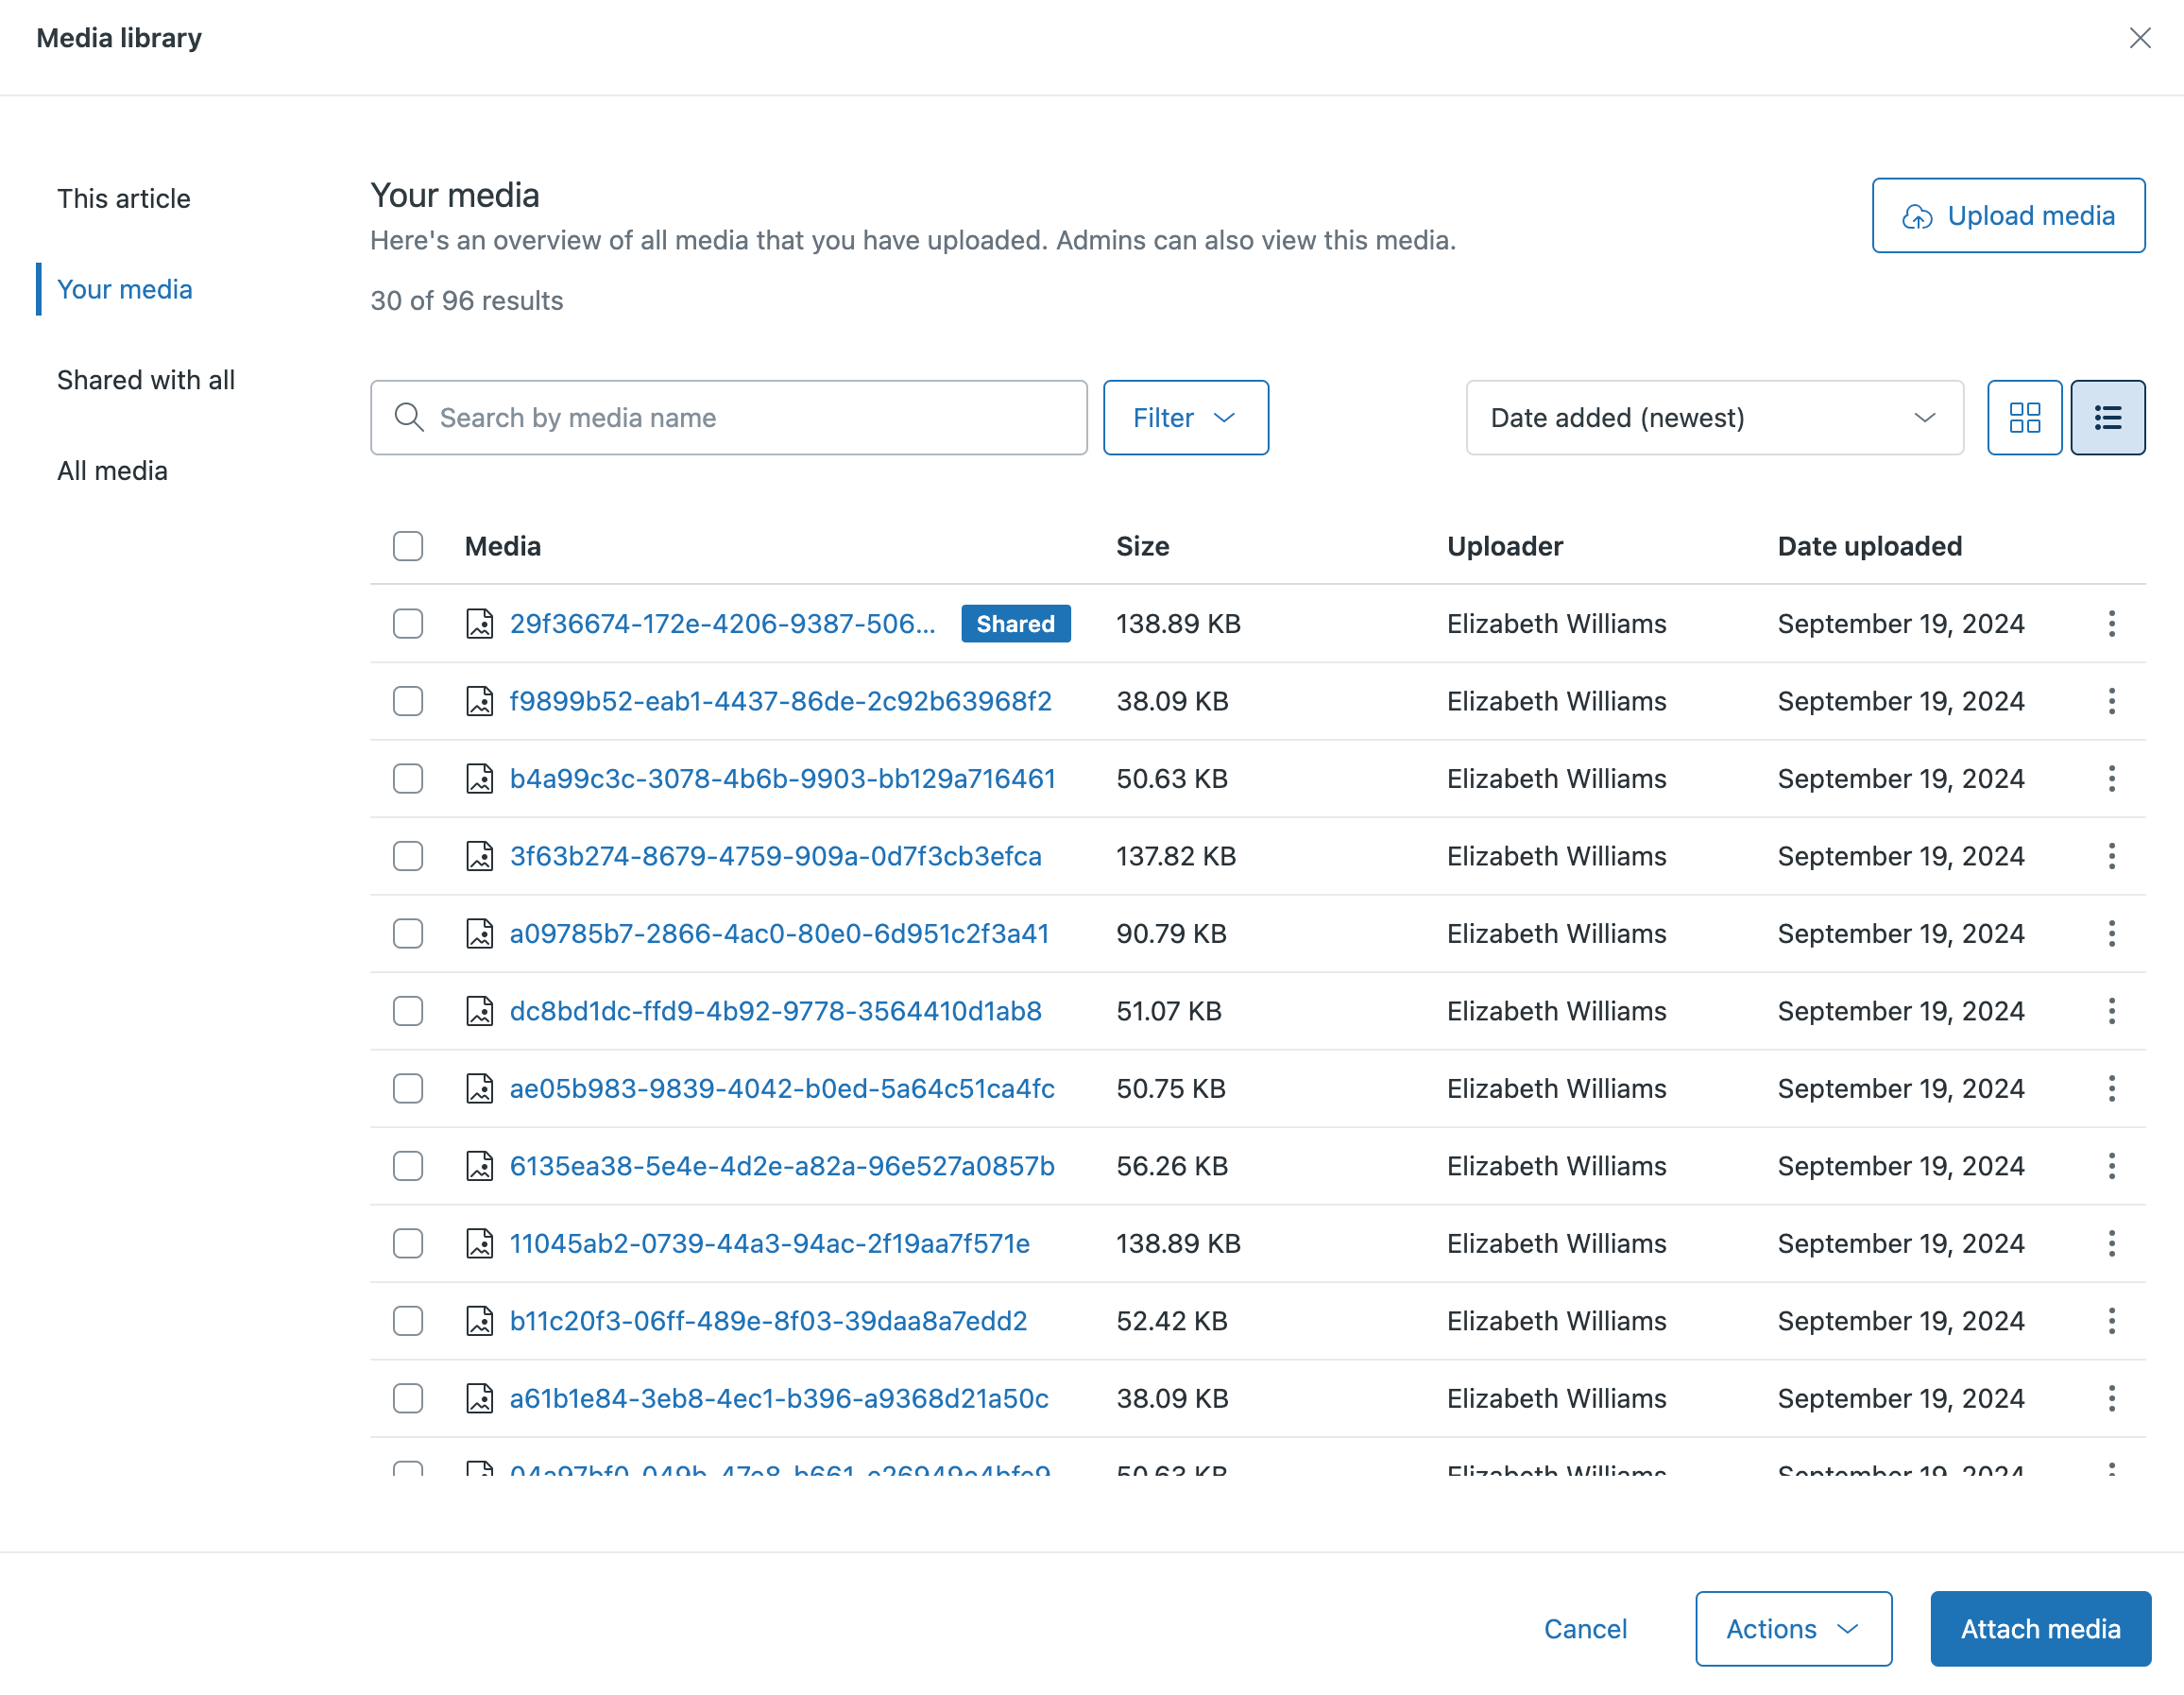Open the All media tab
The width and height of the screenshot is (2184, 1695).
tap(112, 470)
